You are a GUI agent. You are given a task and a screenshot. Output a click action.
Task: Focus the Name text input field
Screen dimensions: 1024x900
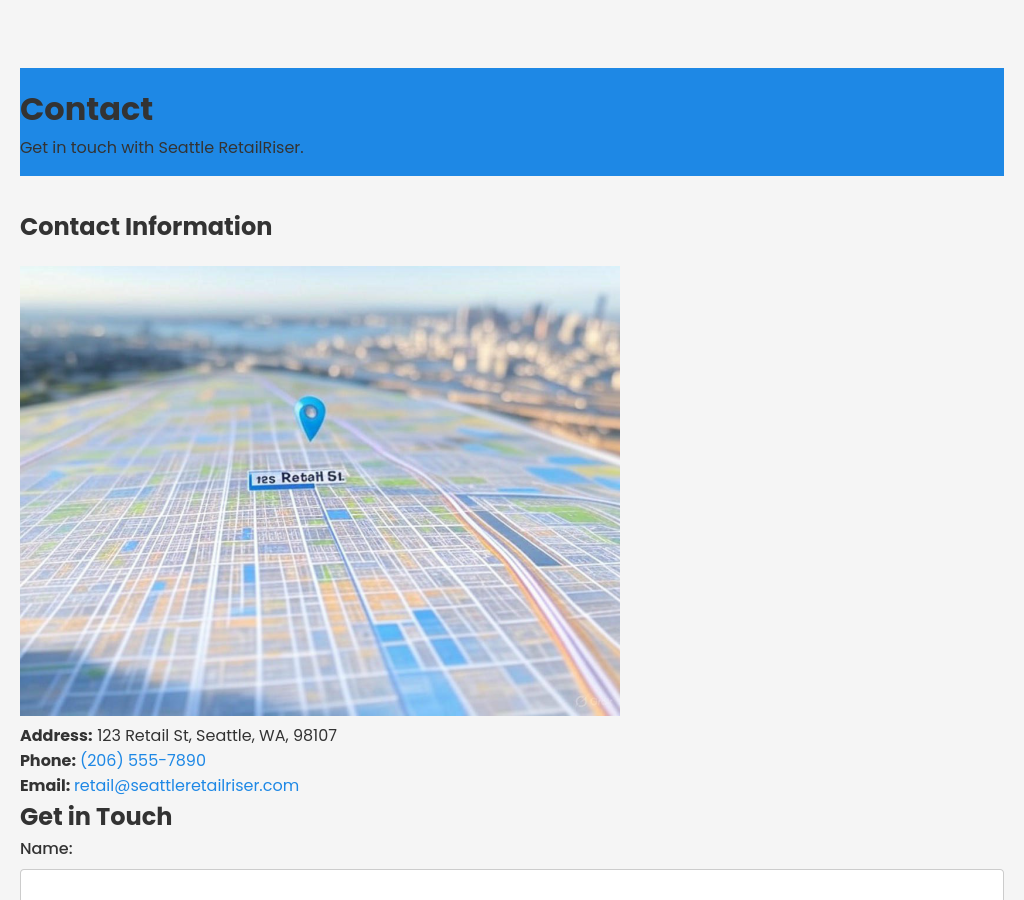pyautogui.click(x=512, y=884)
